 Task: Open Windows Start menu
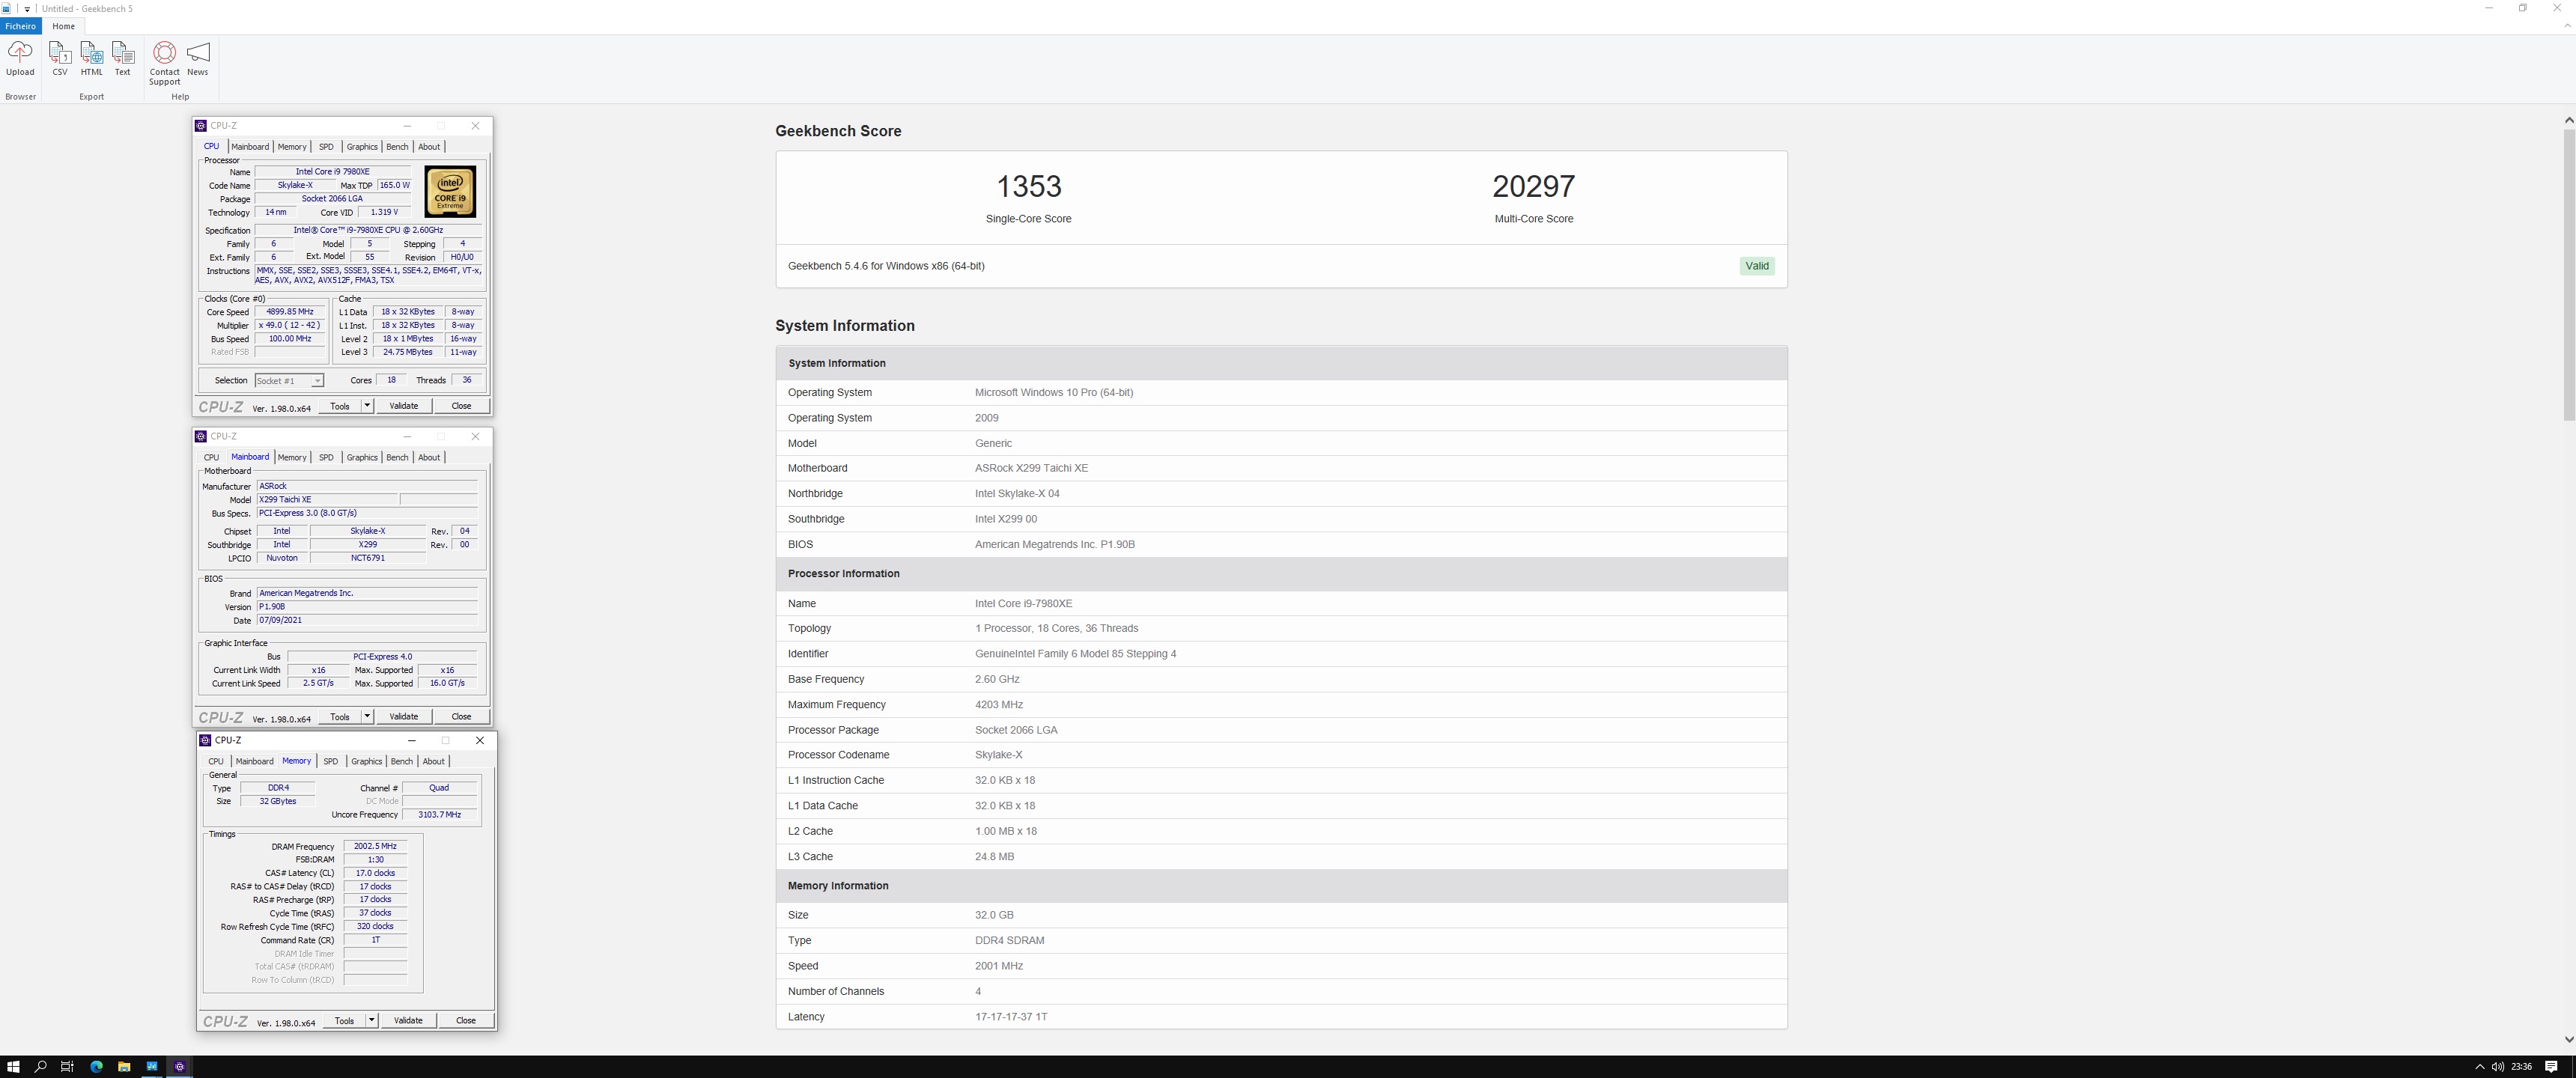tap(13, 1067)
